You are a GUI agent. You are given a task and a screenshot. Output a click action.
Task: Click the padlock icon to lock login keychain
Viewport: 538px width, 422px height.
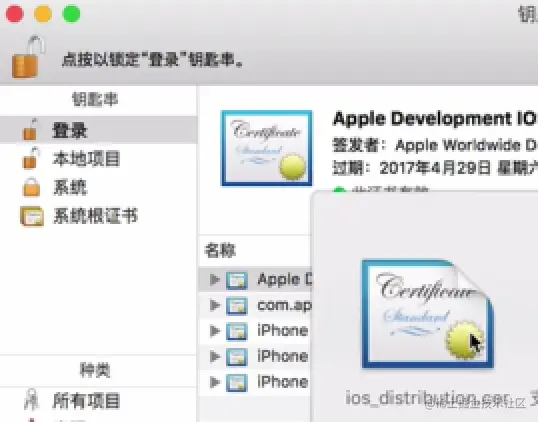point(28,57)
